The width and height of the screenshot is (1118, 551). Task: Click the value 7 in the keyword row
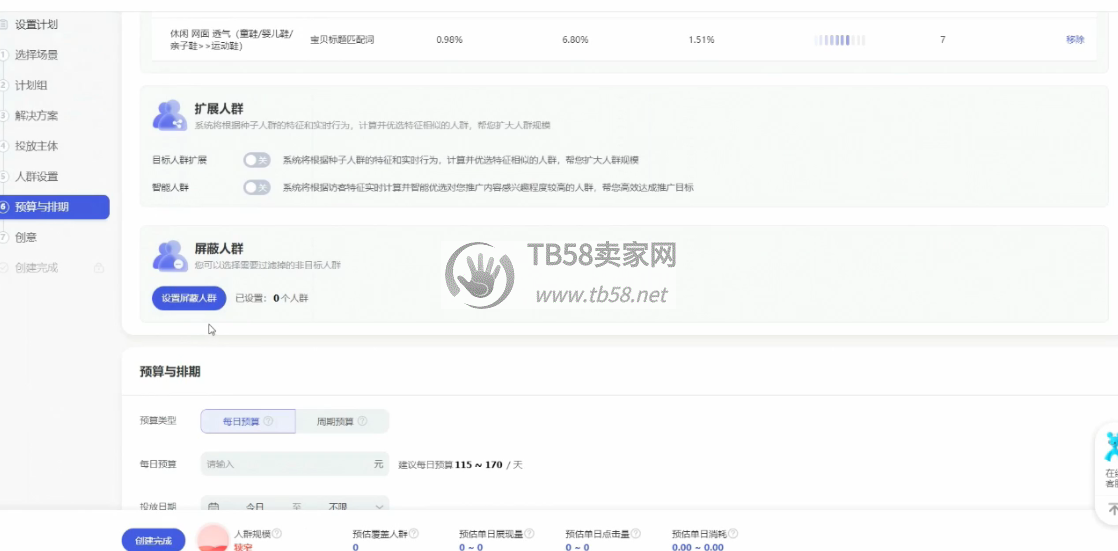tap(943, 40)
